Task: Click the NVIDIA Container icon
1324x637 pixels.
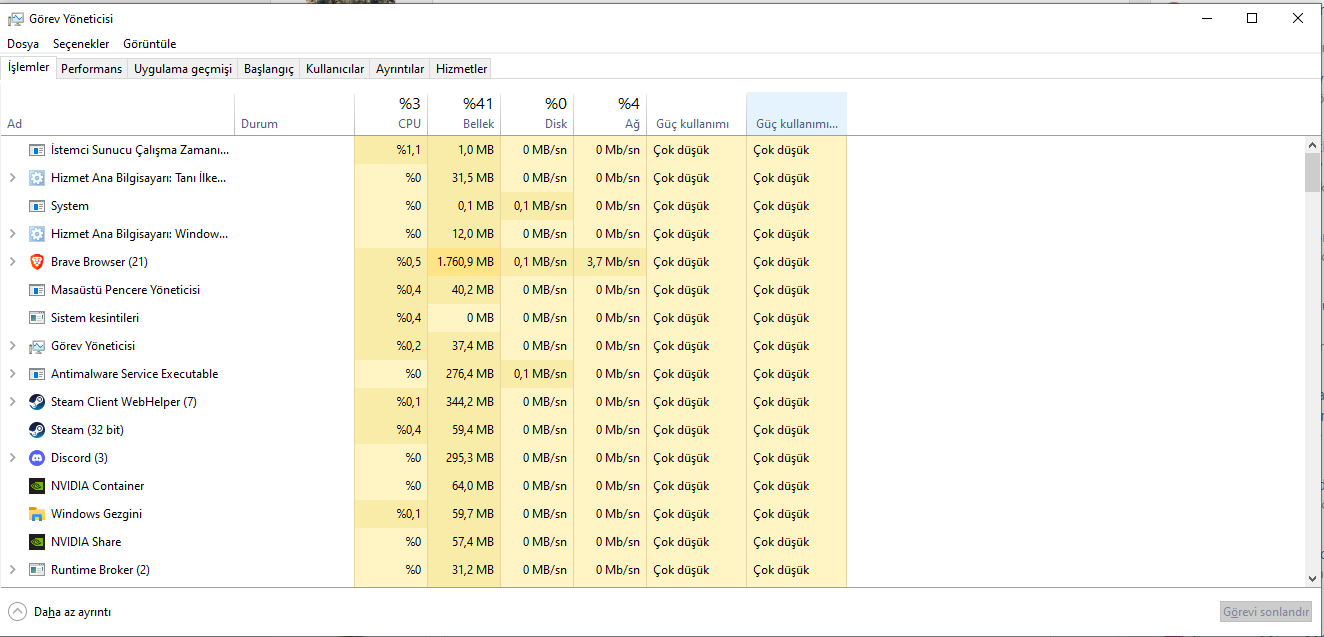Action: [37, 486]
